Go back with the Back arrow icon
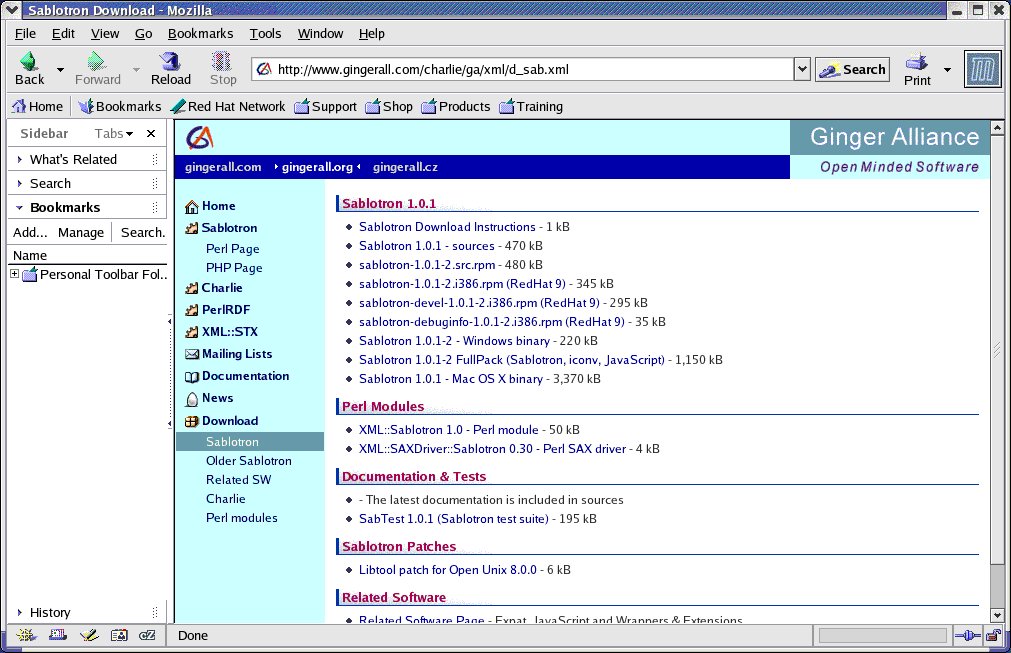This screenshot has width=1011, height=653. 29,61
